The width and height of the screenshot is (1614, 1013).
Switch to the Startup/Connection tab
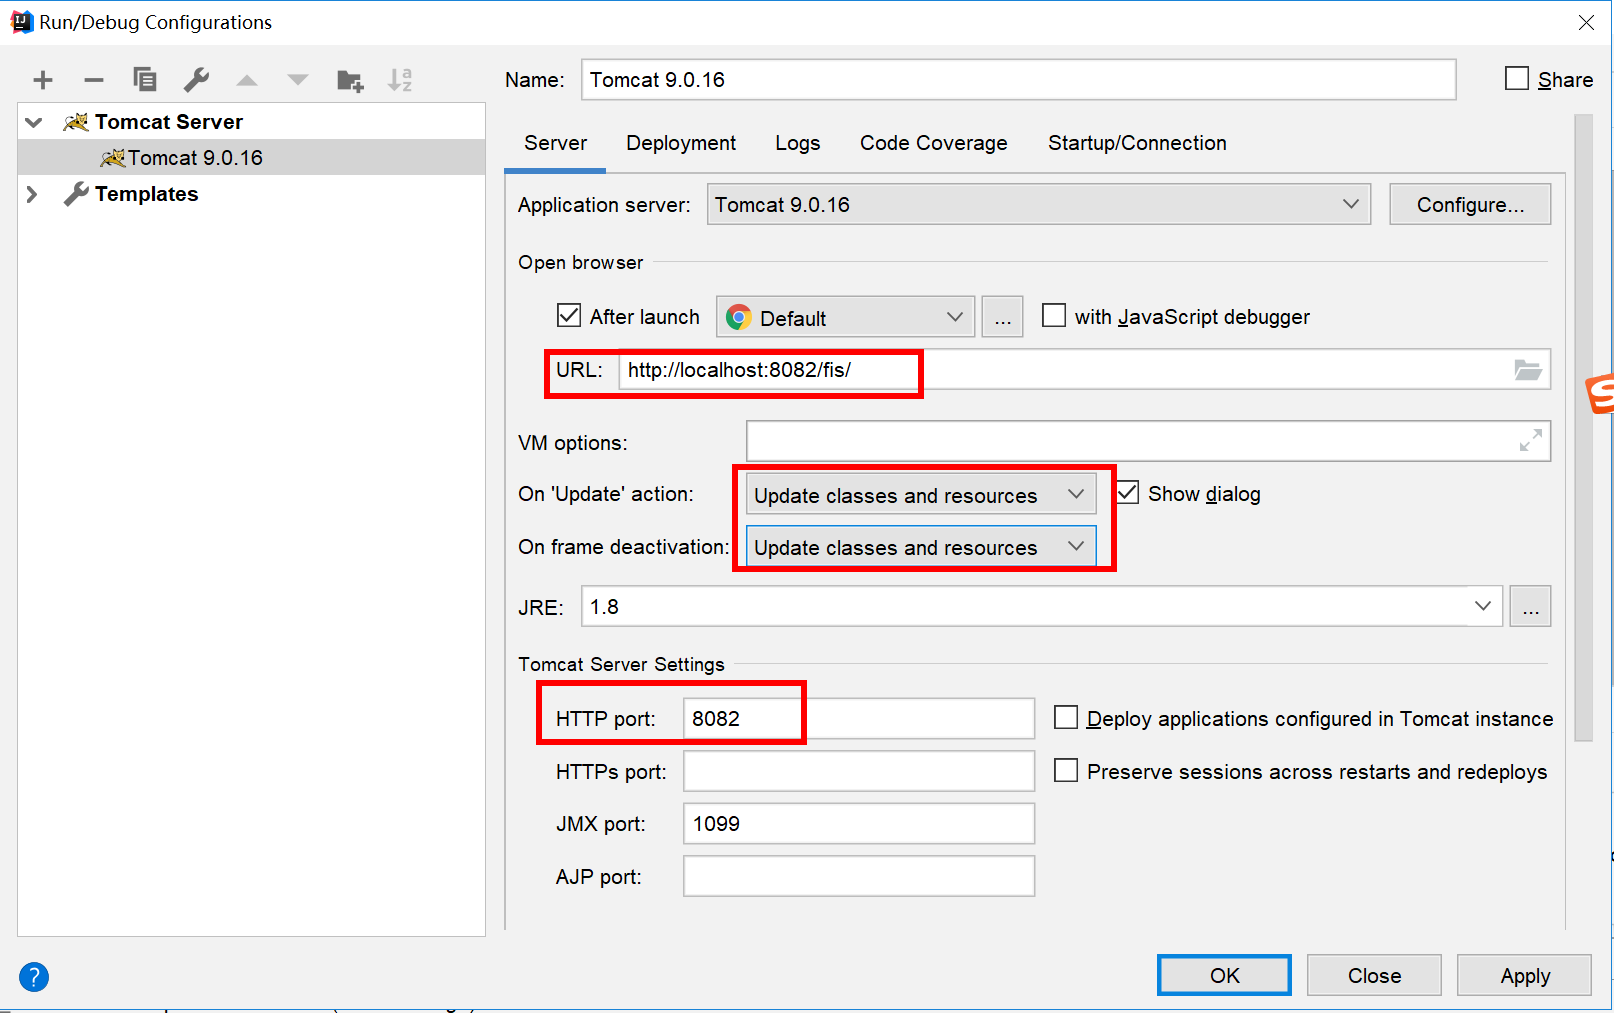point(1137,143)
